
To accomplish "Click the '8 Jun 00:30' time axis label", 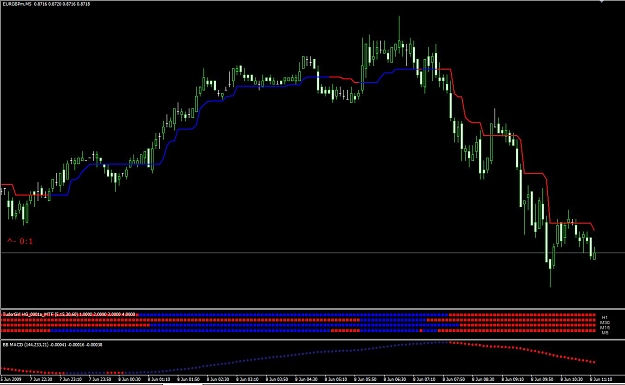I will pyautogui.click(x=130, y=379).
